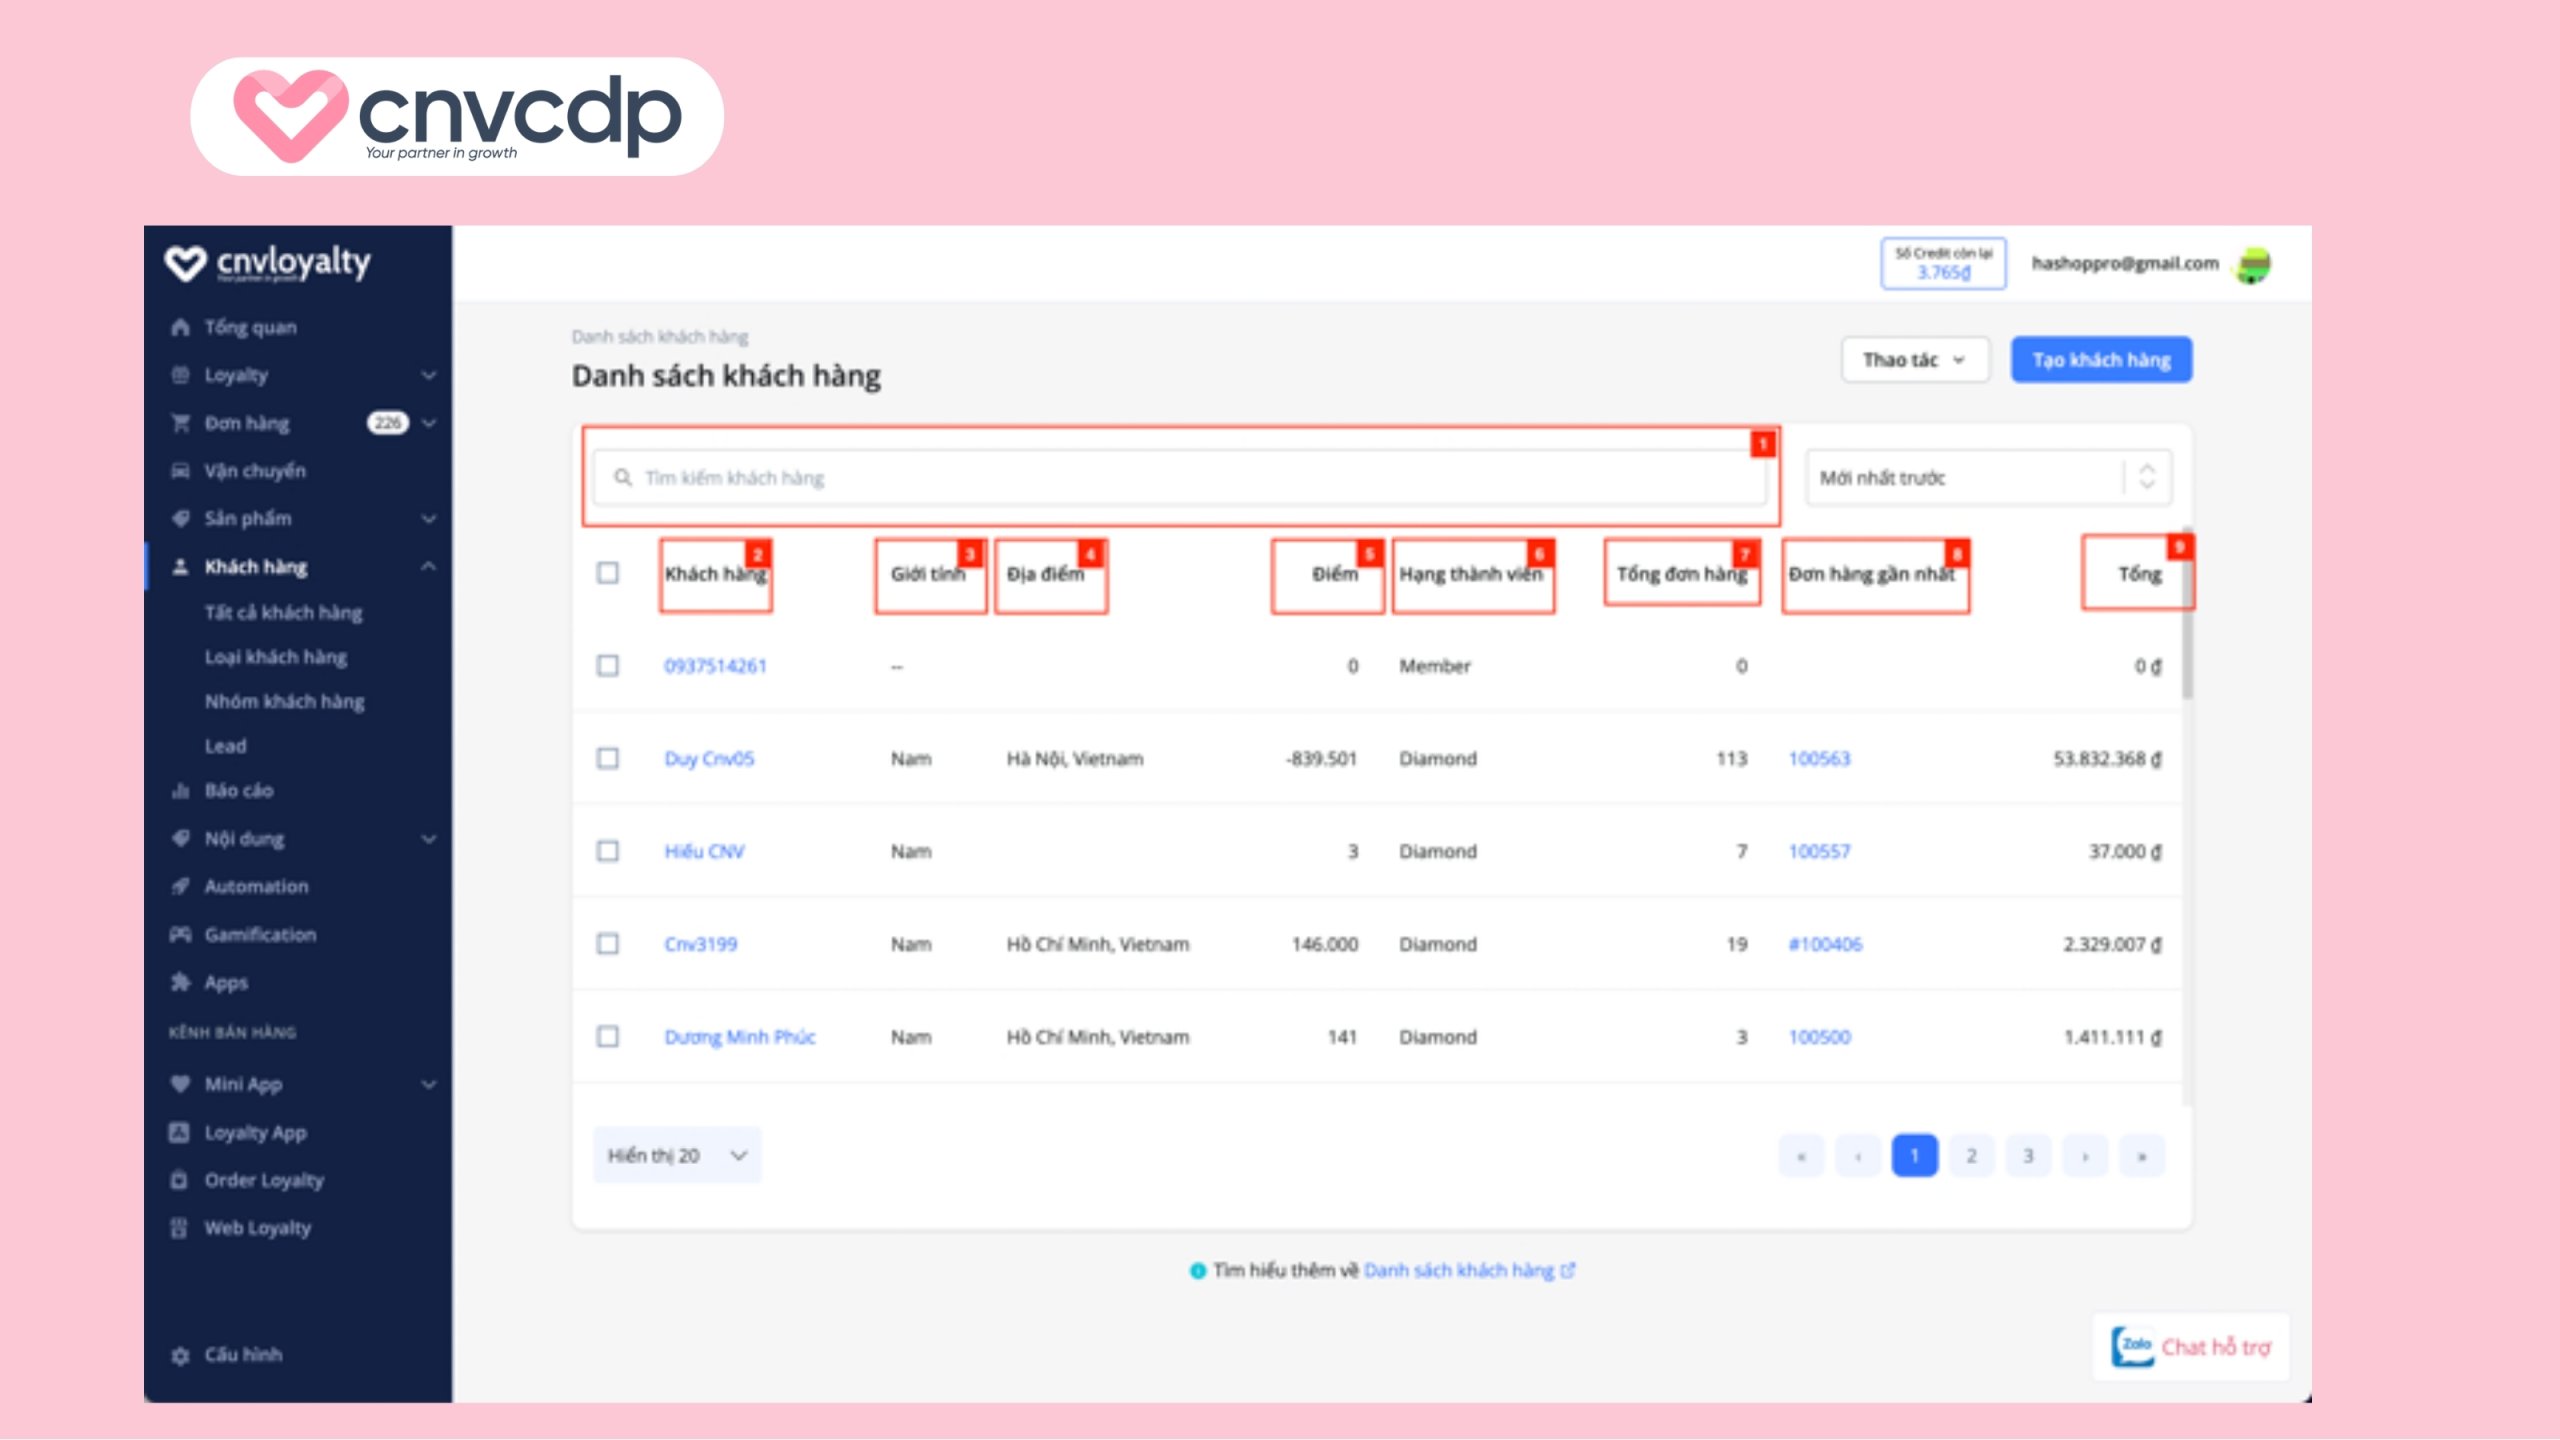Select Nhóm khách hàng submenu item
2560x1440 pixels.
[x=284, y=701]
